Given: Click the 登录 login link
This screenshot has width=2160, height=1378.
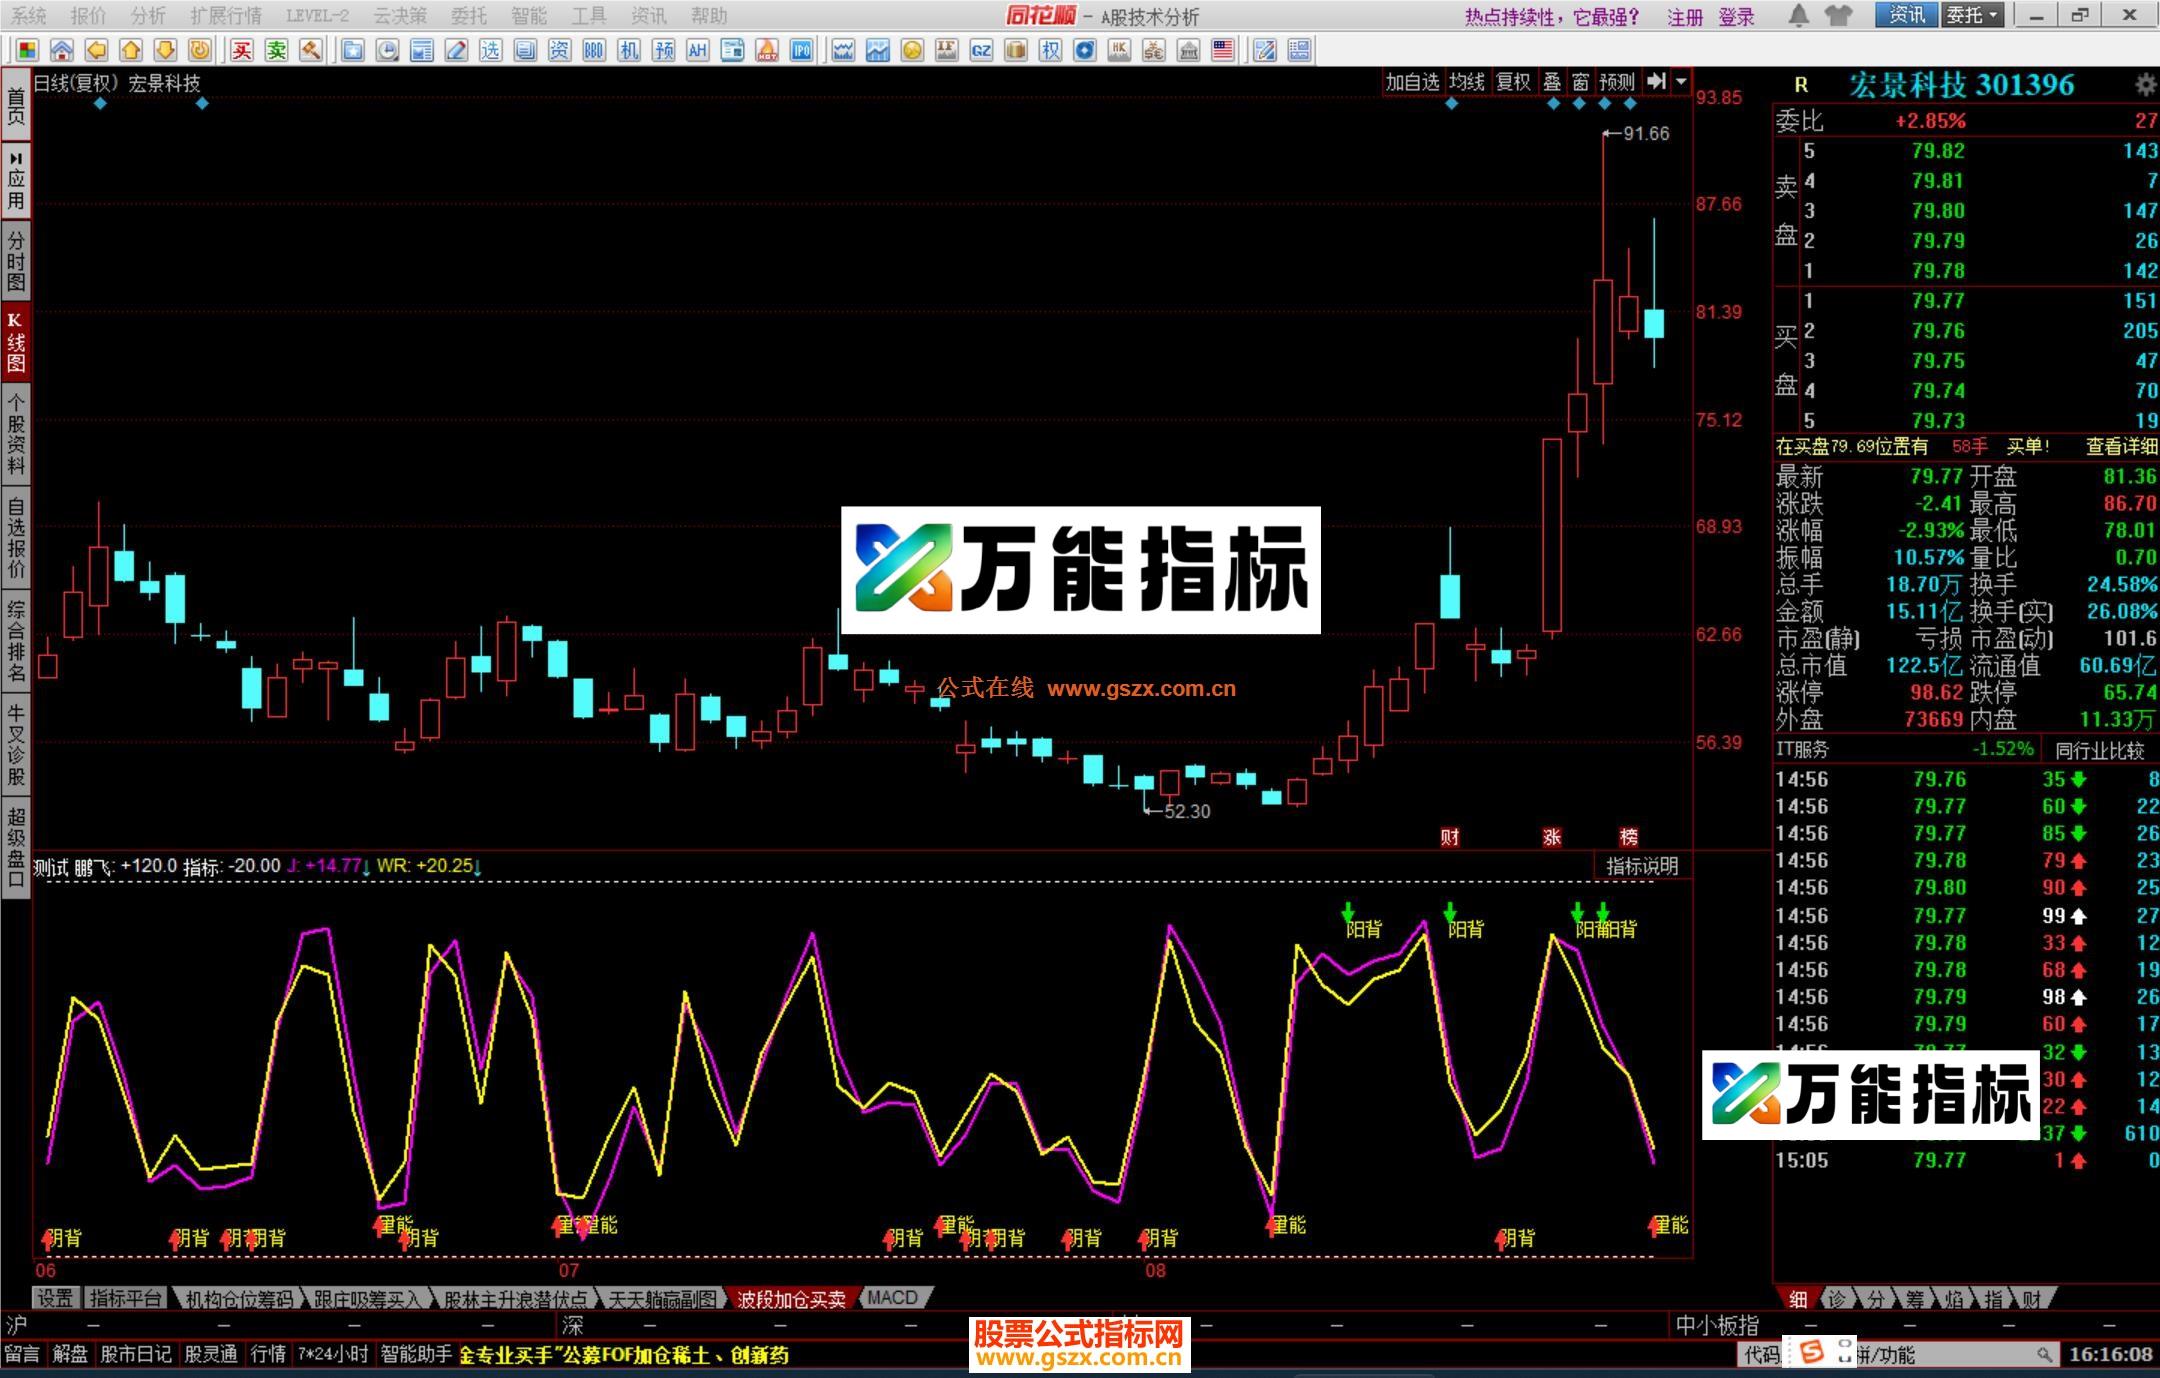Looking at the screenshot, I should click(1738, 16).
